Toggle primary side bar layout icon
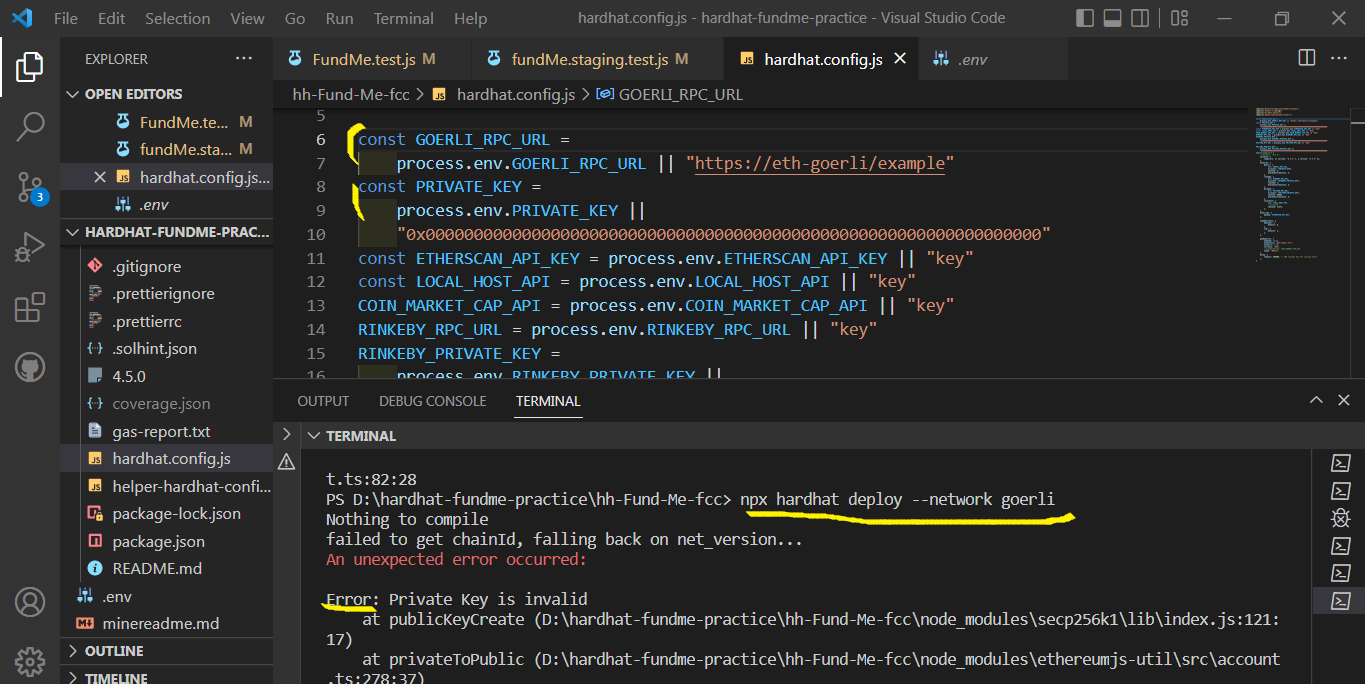The image size is (1365, 684). point(1085,18)
